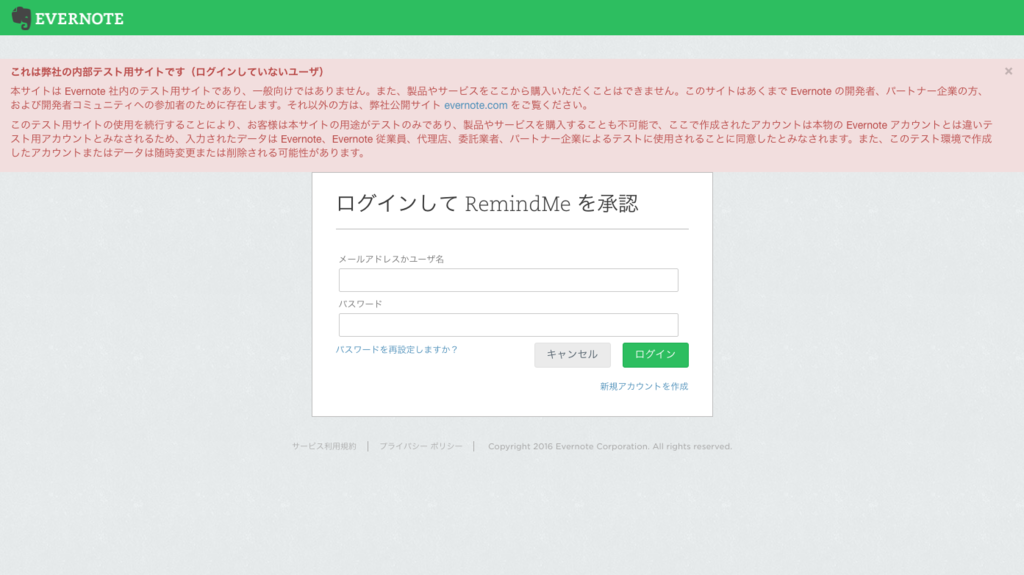Click the label メールアドレスかユーザ名
The height and width of the screenshot is (575, 1024).
point(391,259)
